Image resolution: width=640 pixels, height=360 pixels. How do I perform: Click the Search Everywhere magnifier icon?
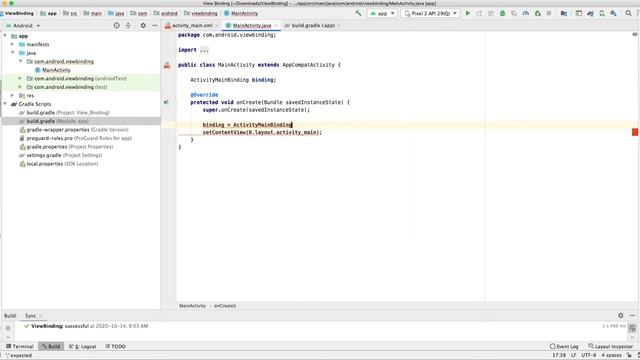point(629,13)
